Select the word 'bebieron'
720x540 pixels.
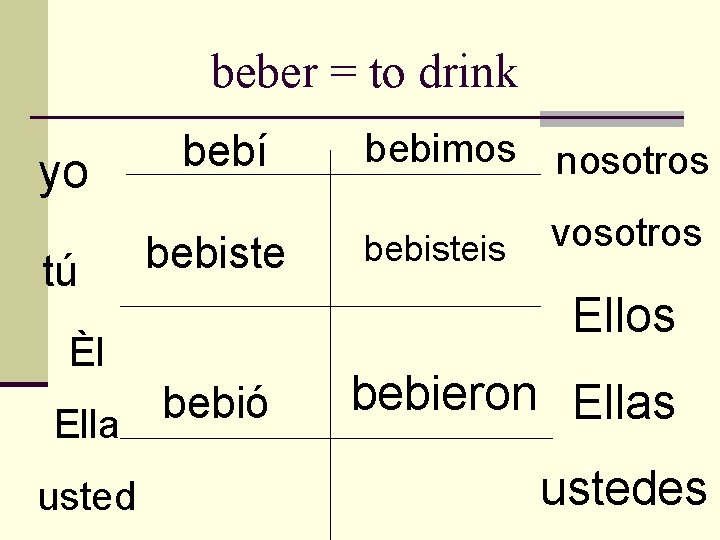coord(444,393)
